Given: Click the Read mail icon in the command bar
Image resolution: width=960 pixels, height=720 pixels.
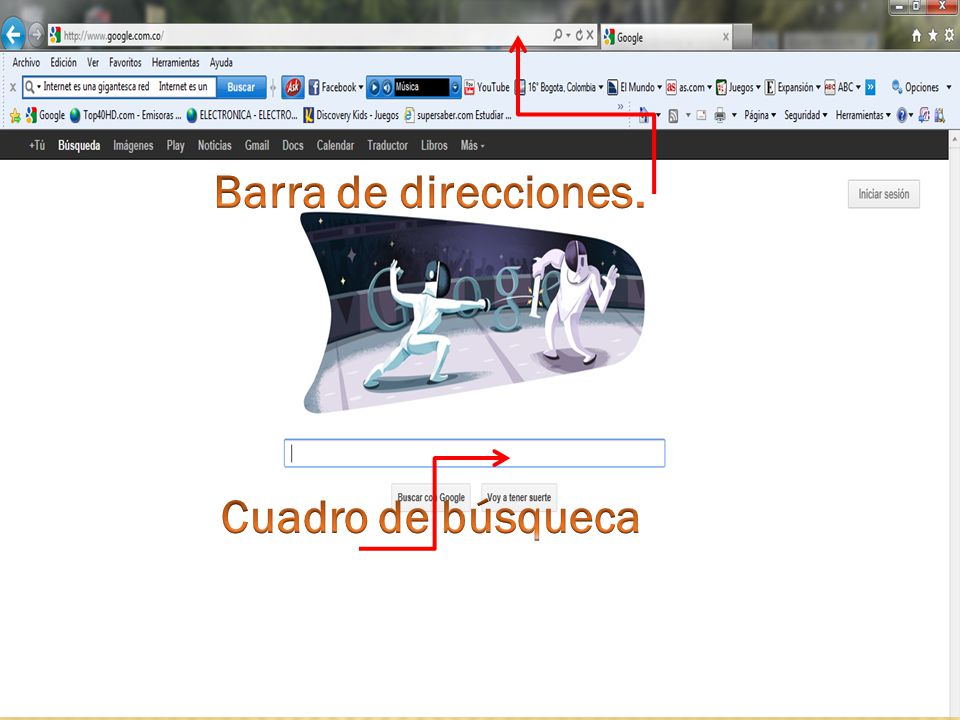Looking at the screenshot, I should (702, 115).
